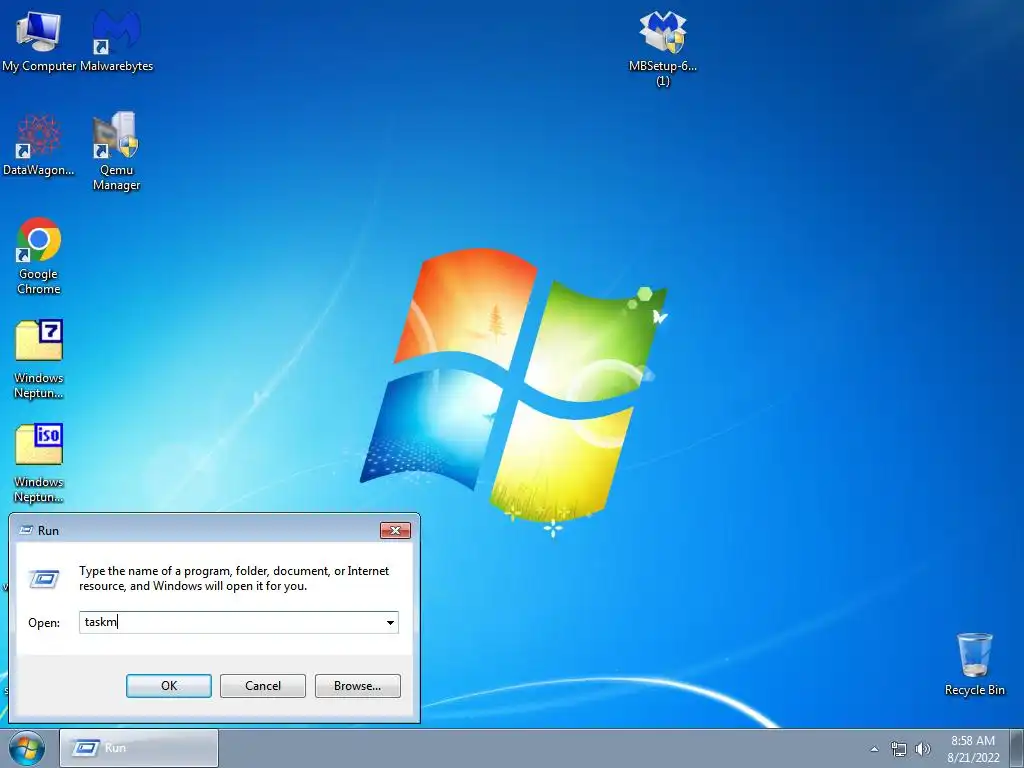
Task: Click the Run taskbar button
Action: tap(138, 748)
